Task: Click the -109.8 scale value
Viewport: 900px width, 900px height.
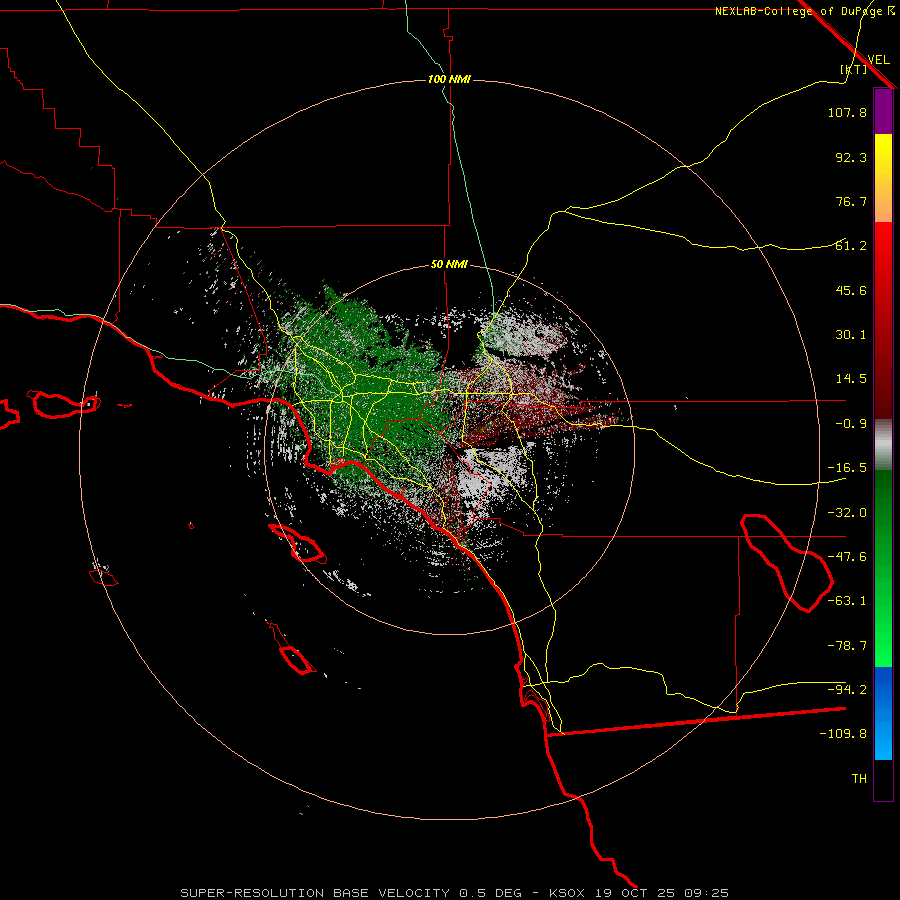Action: coord(843,734)
